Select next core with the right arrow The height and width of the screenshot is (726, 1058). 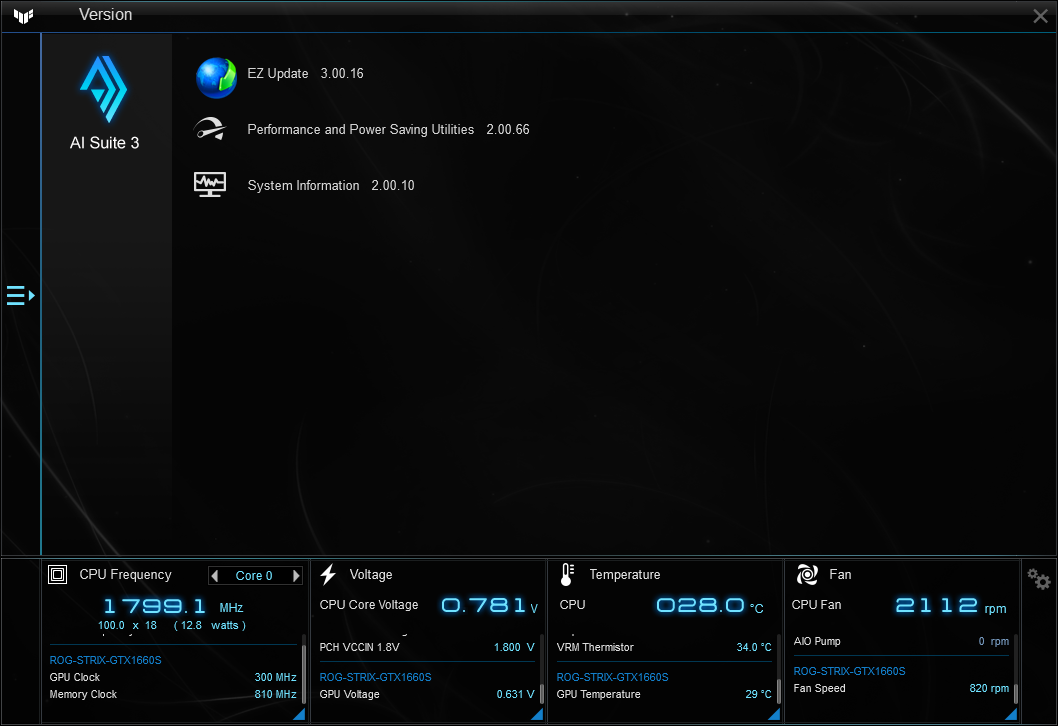click(x=295, y=575)
